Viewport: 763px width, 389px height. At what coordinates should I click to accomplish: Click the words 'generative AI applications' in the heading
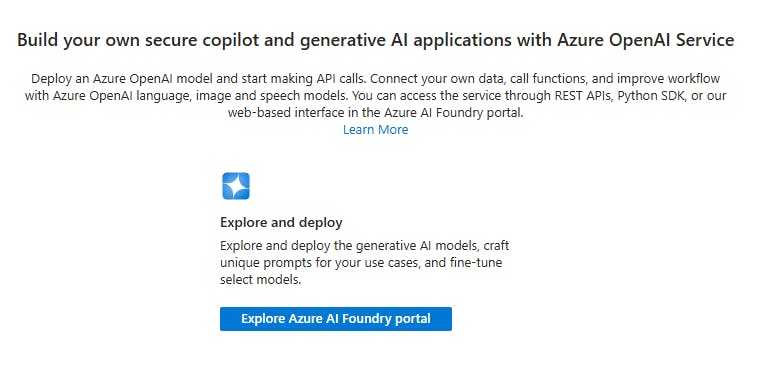(404, 39)
